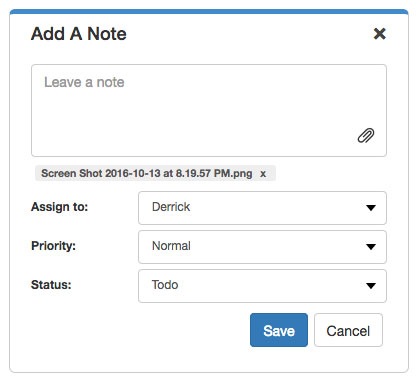The height and width of the screenshot is (380, 418).
Task: Save the note
Action: 279,330
